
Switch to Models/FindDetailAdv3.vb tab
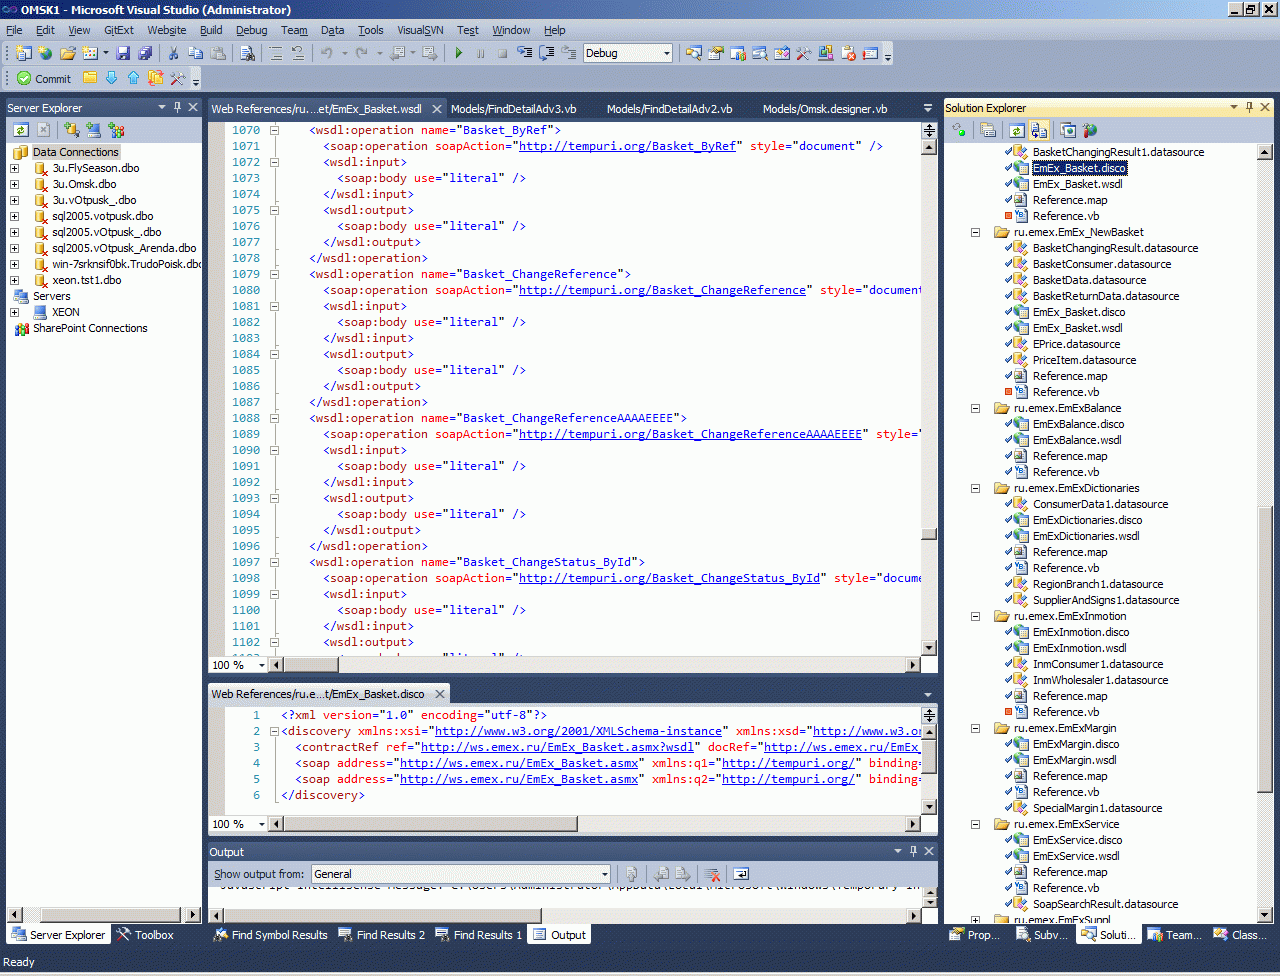tap(514, 109)
